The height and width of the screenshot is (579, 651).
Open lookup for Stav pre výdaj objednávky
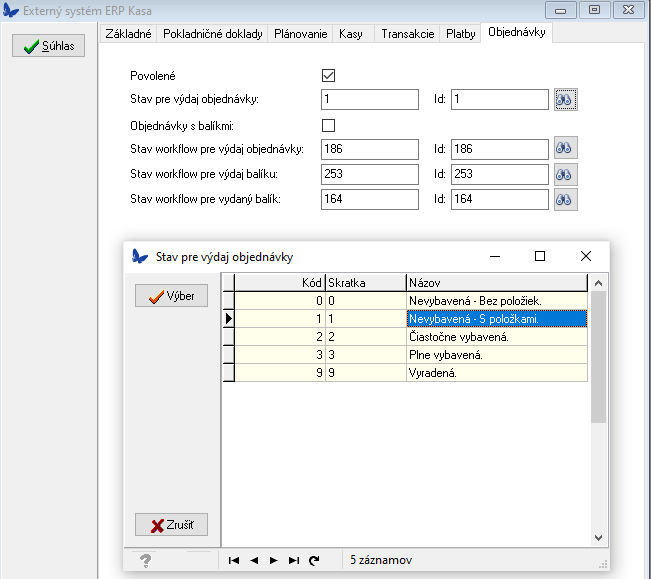tap(566, 99)
